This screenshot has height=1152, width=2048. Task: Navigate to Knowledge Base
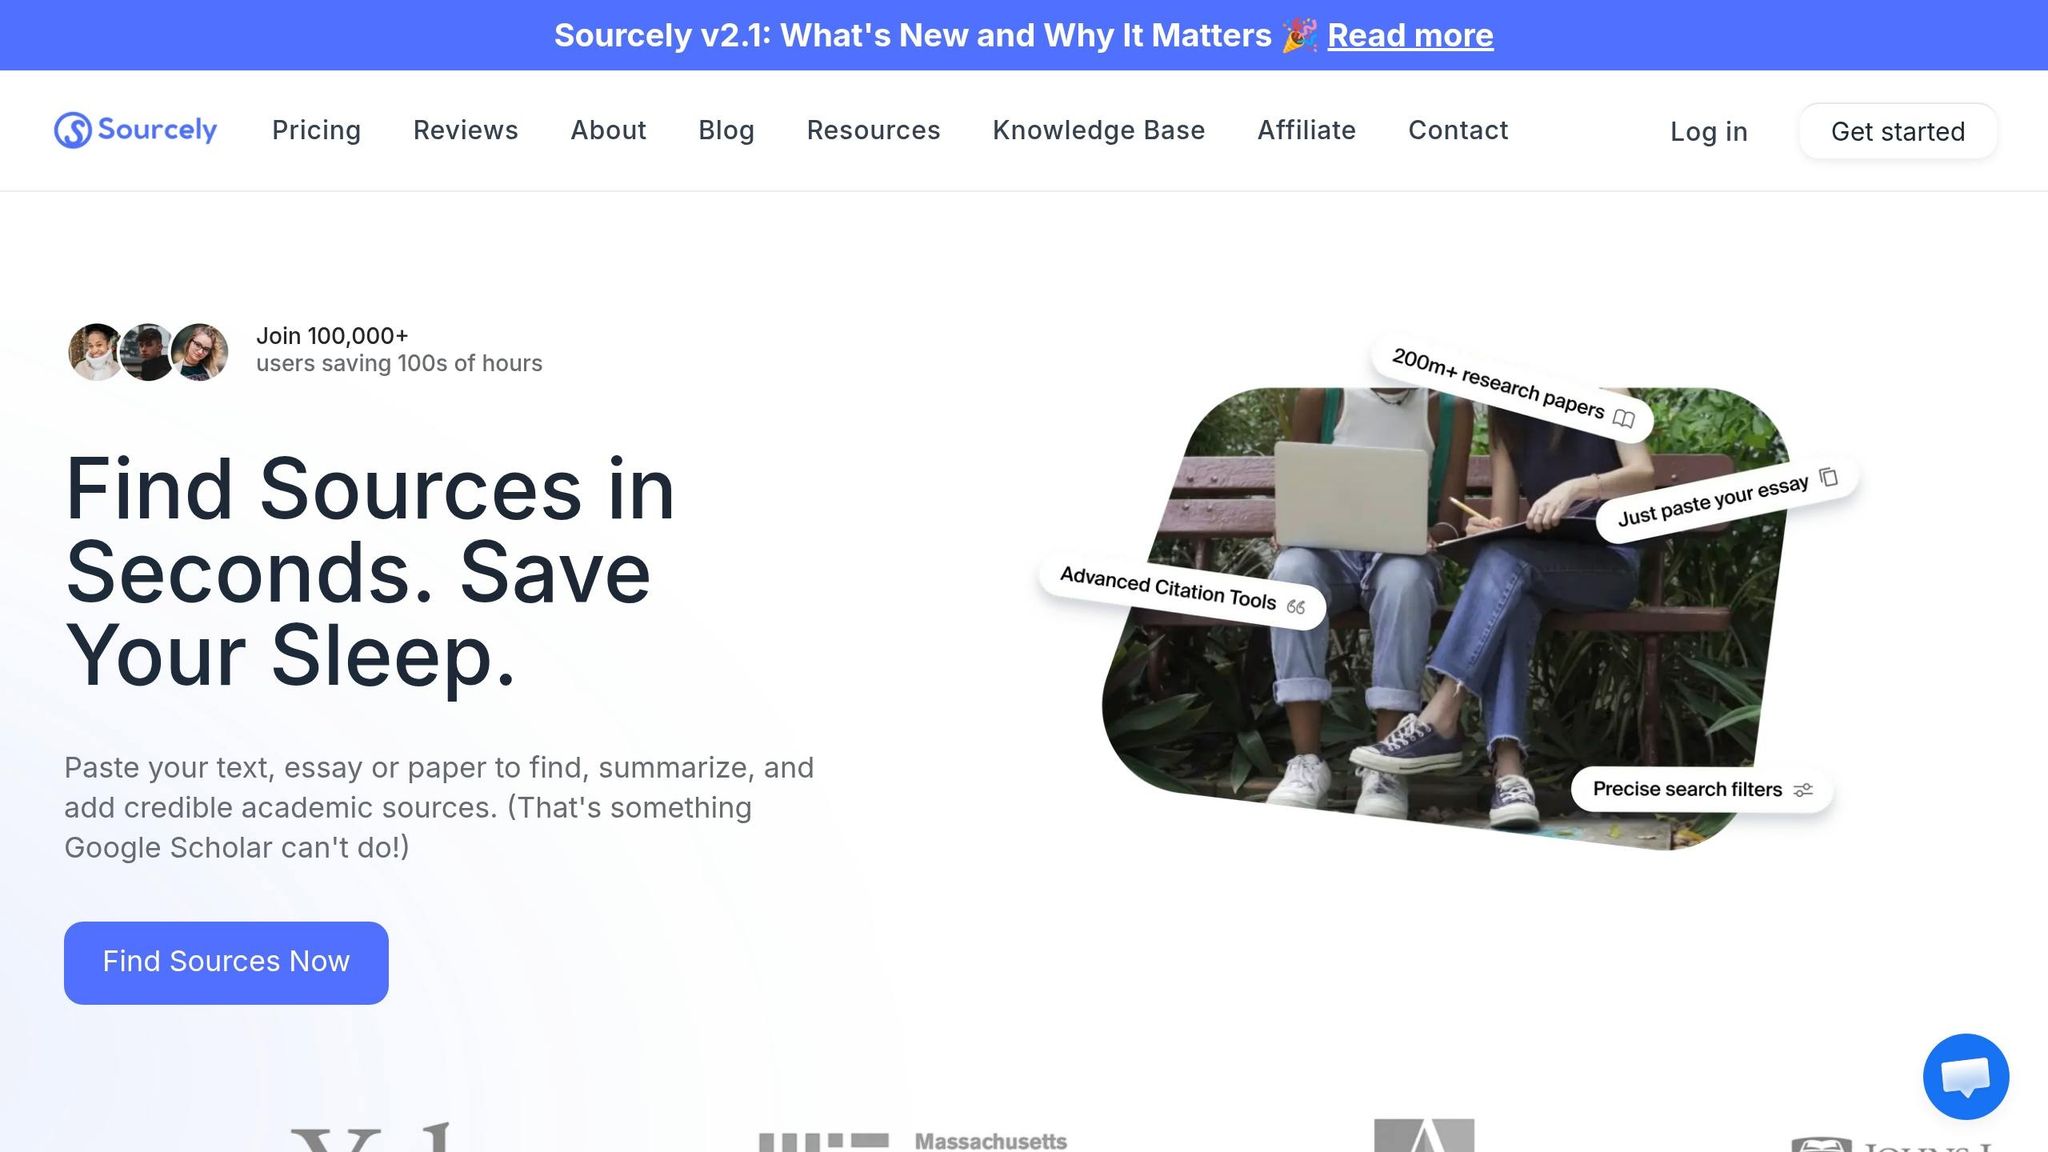1098,130
